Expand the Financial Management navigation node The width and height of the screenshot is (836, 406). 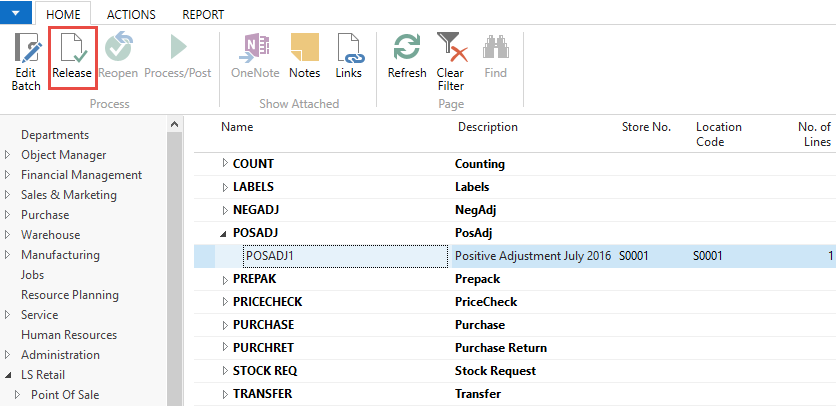(x=9, y=175)
